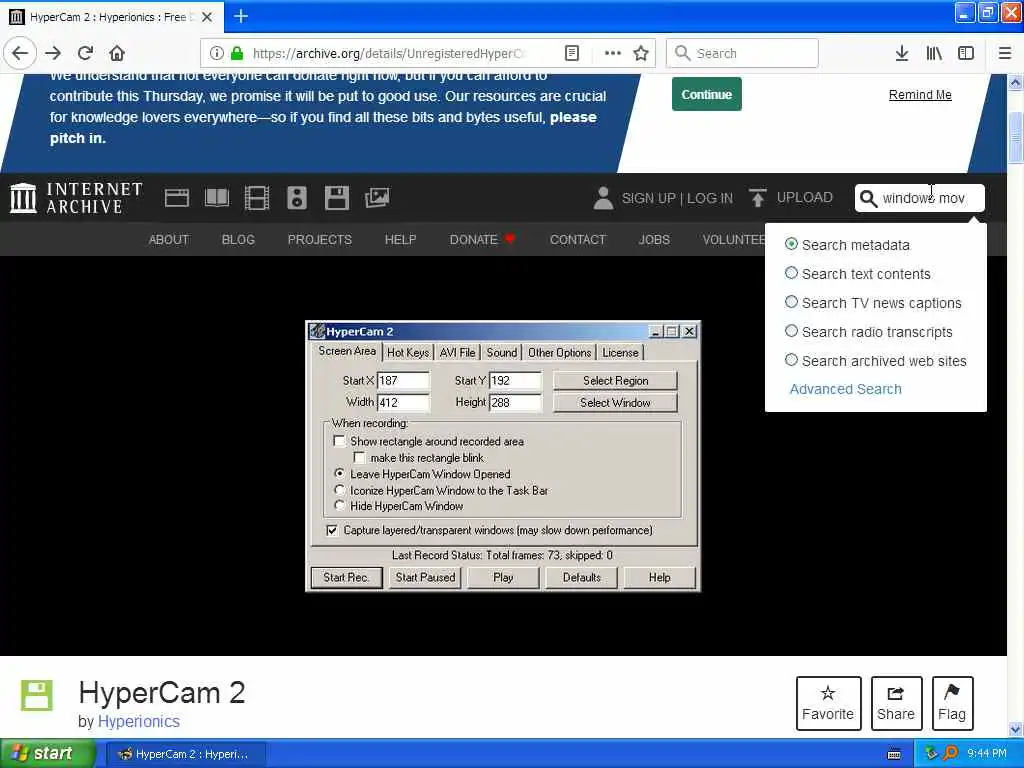Toggle the sidebar icon in the toolbar

966,53
